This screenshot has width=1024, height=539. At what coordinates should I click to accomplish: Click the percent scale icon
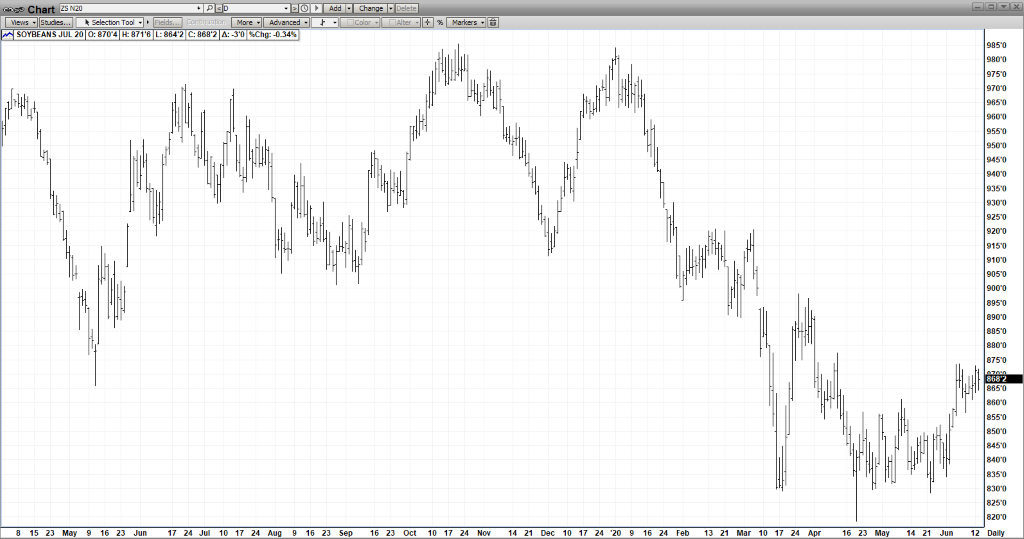[x=440, y=22]
